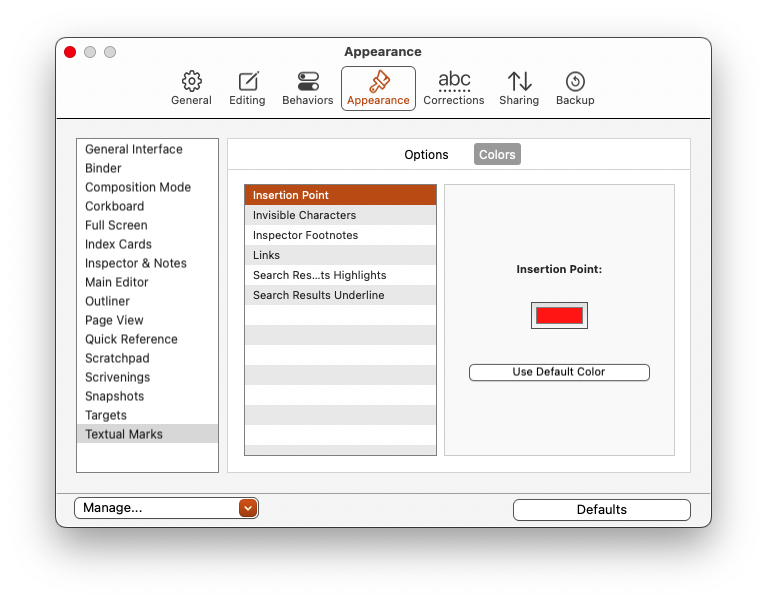Image resolution: width=767 pixels, height=601 pixels.
Task: Switch to the Colors tab
Action: tap(497, 155)
